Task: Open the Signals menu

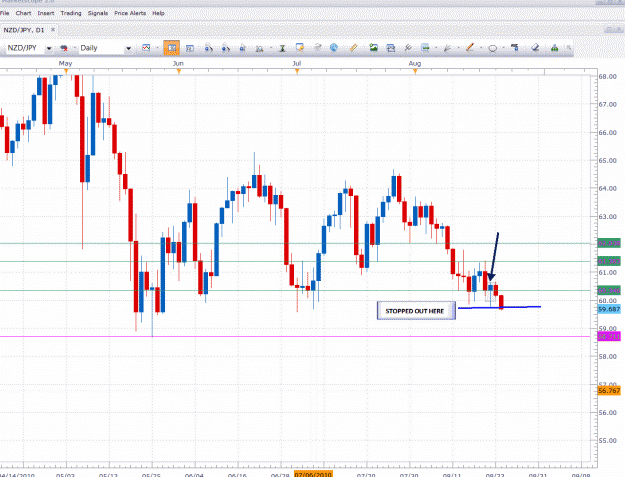Action: (x=98, y=13)
